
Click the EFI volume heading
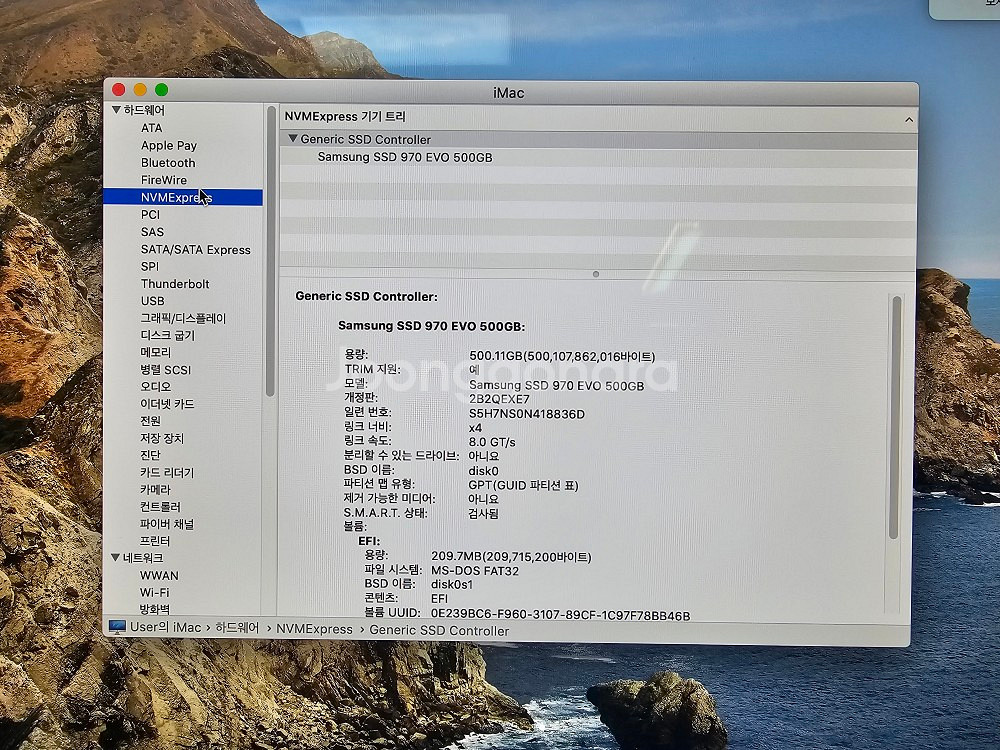point(369,541)
